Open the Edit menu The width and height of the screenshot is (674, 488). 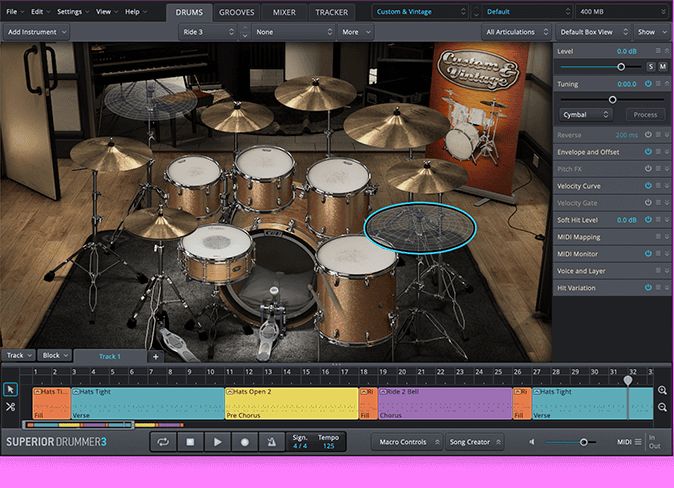pyautogui.click(x=40, y=12)
